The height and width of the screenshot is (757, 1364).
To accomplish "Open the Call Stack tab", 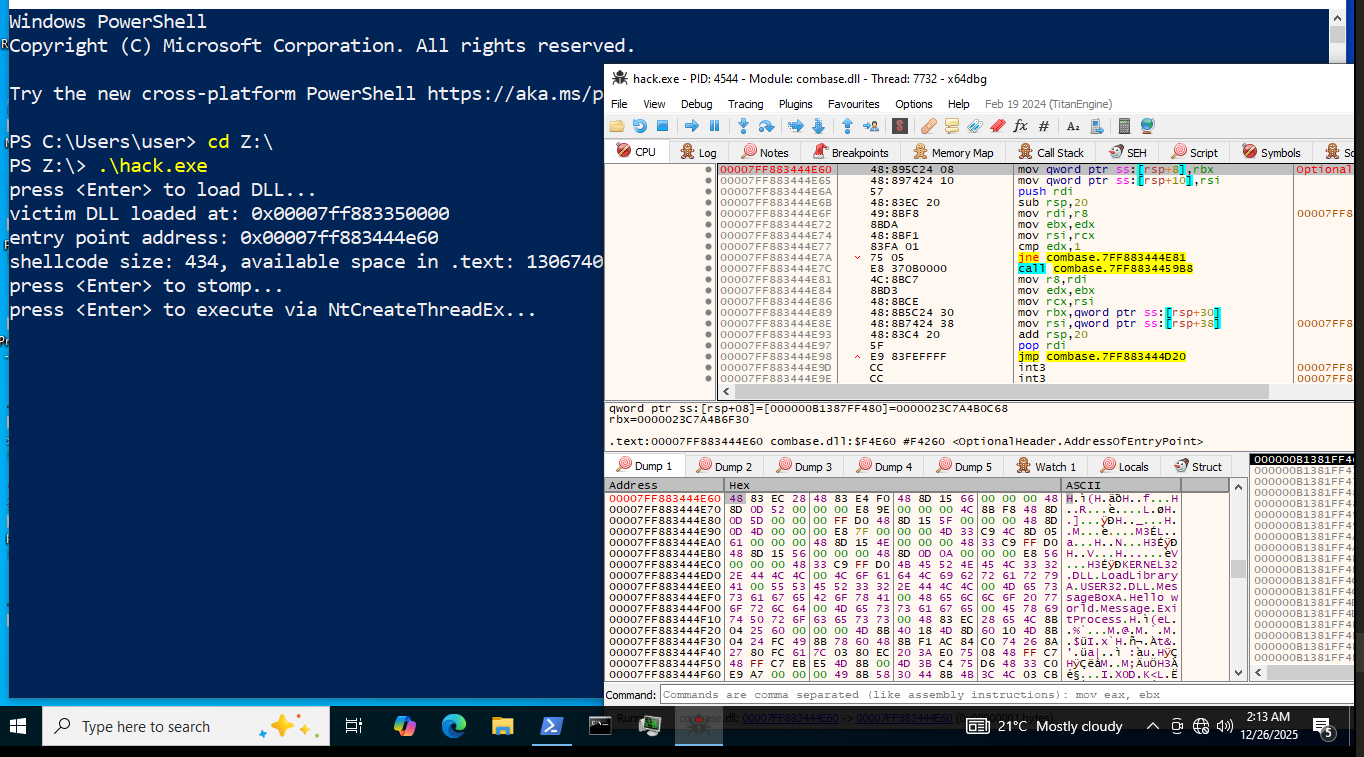I will point(1051,152).
